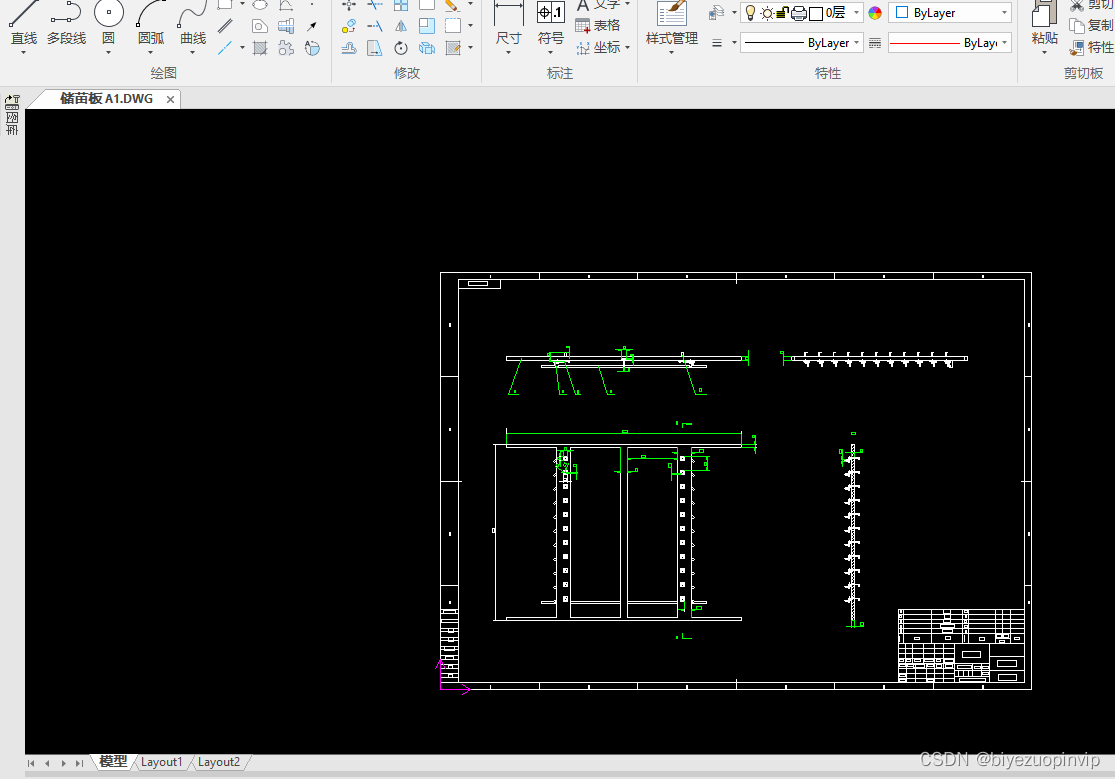Viewport: 1115px width, 779px height.
Task: Insert a 表格 (Table)
Action: [x=597, y=26]
